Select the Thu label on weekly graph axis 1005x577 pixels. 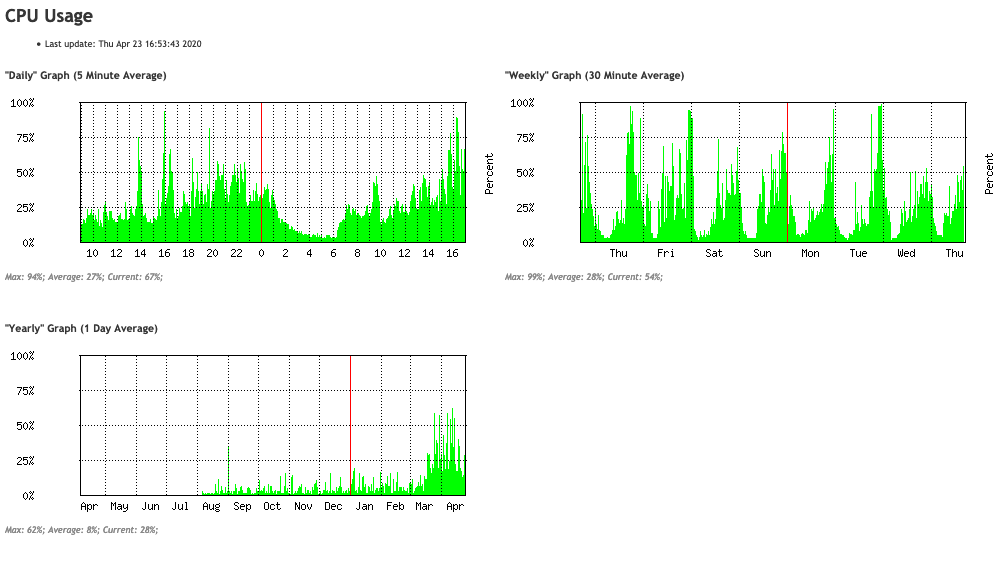(618, 253)
